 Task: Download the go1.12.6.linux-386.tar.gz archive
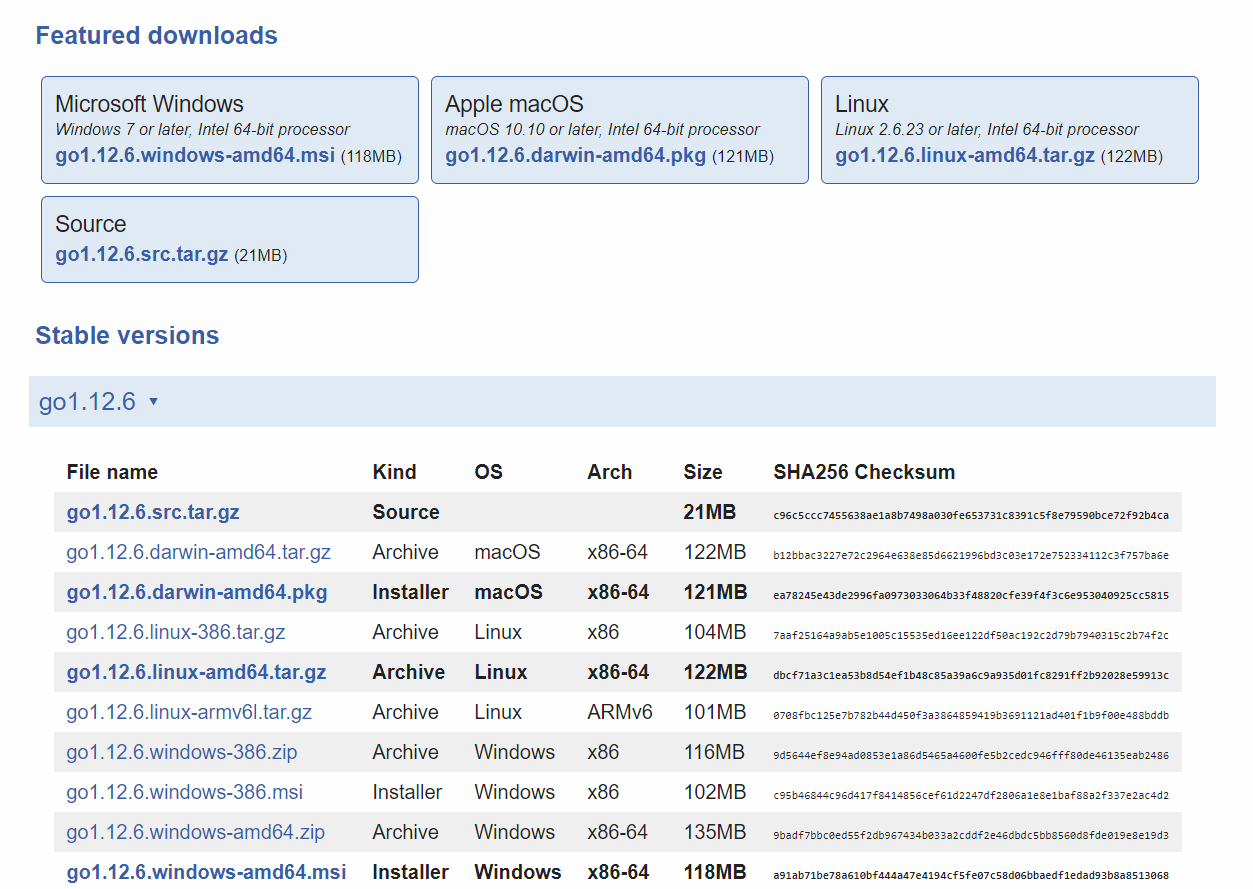tap(176, 632)
